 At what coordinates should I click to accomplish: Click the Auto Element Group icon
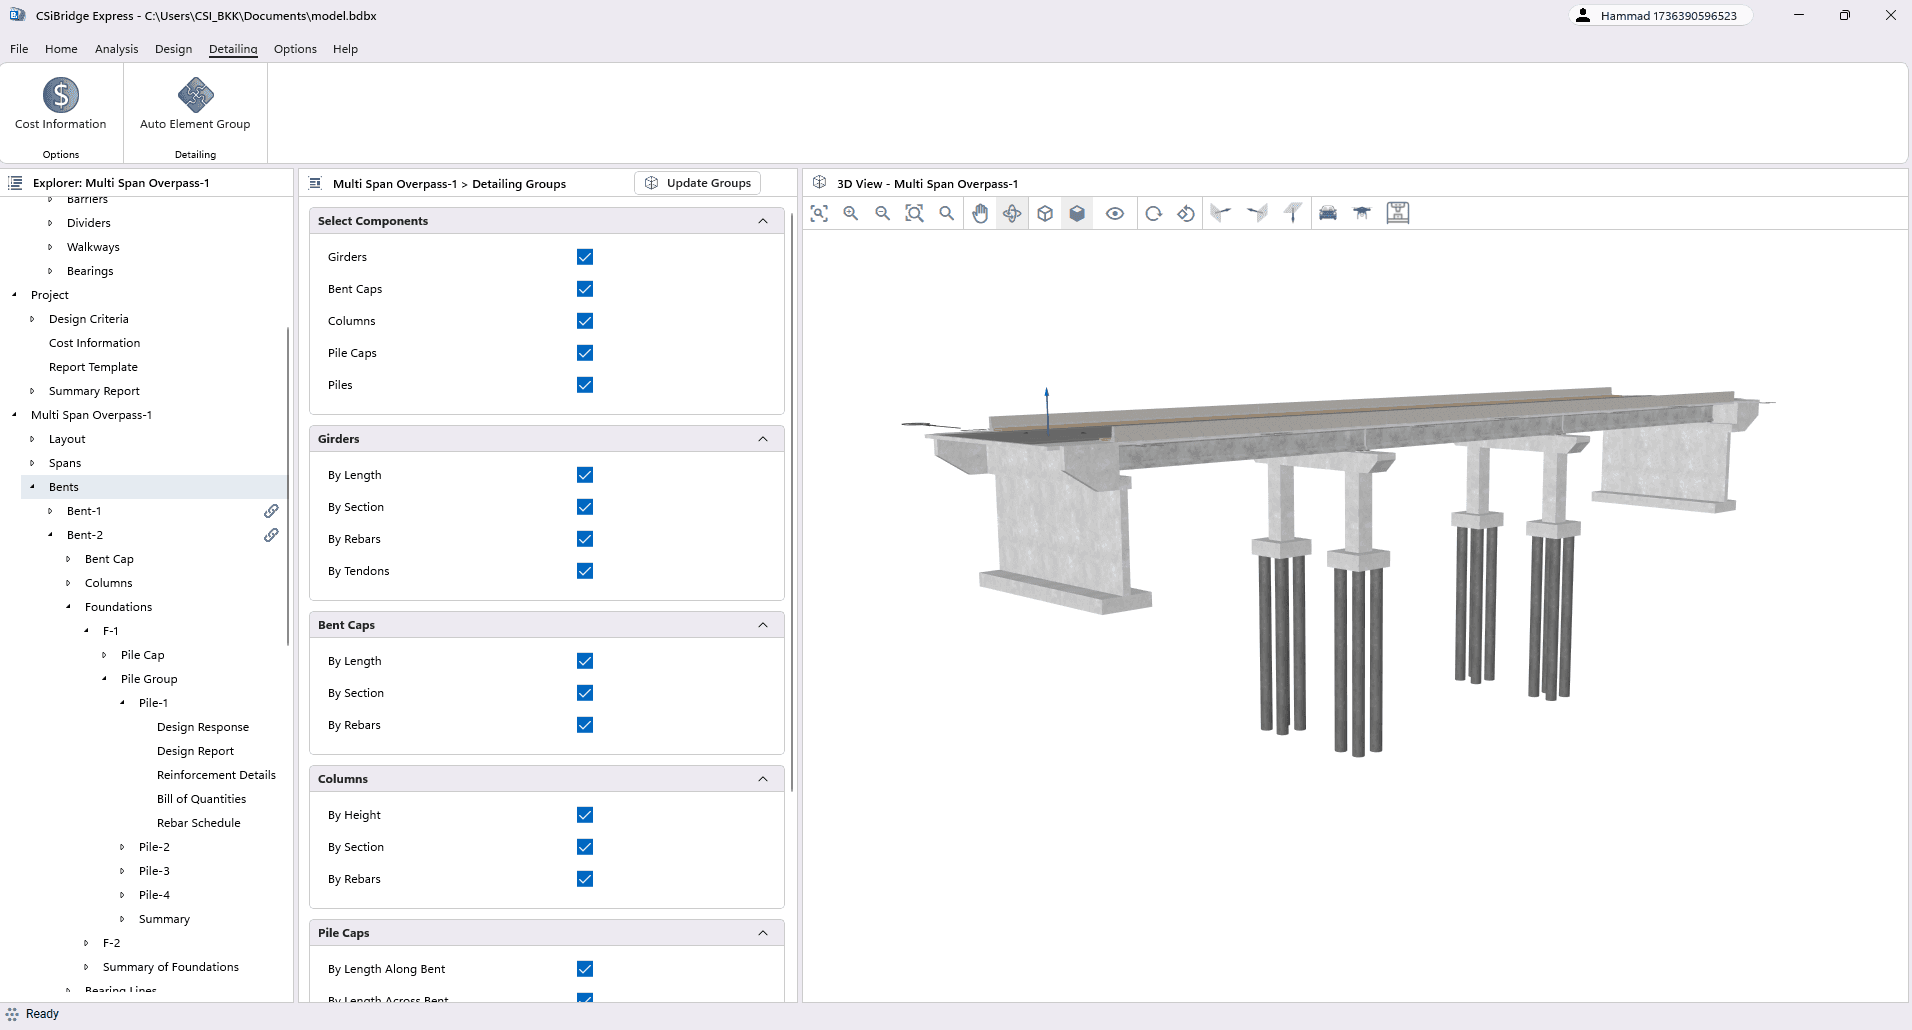coord(195,96)
